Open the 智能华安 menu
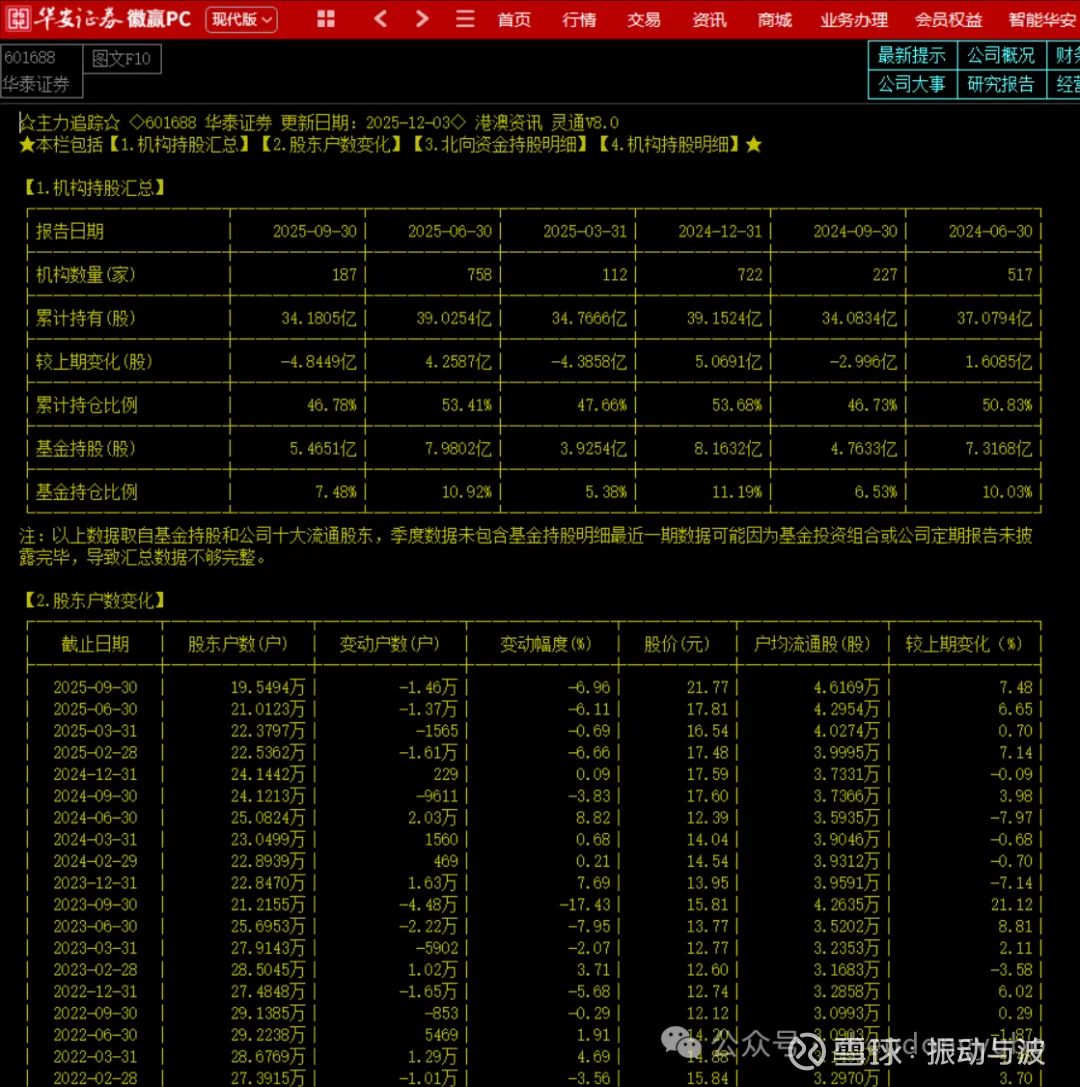 point(1042,19)
